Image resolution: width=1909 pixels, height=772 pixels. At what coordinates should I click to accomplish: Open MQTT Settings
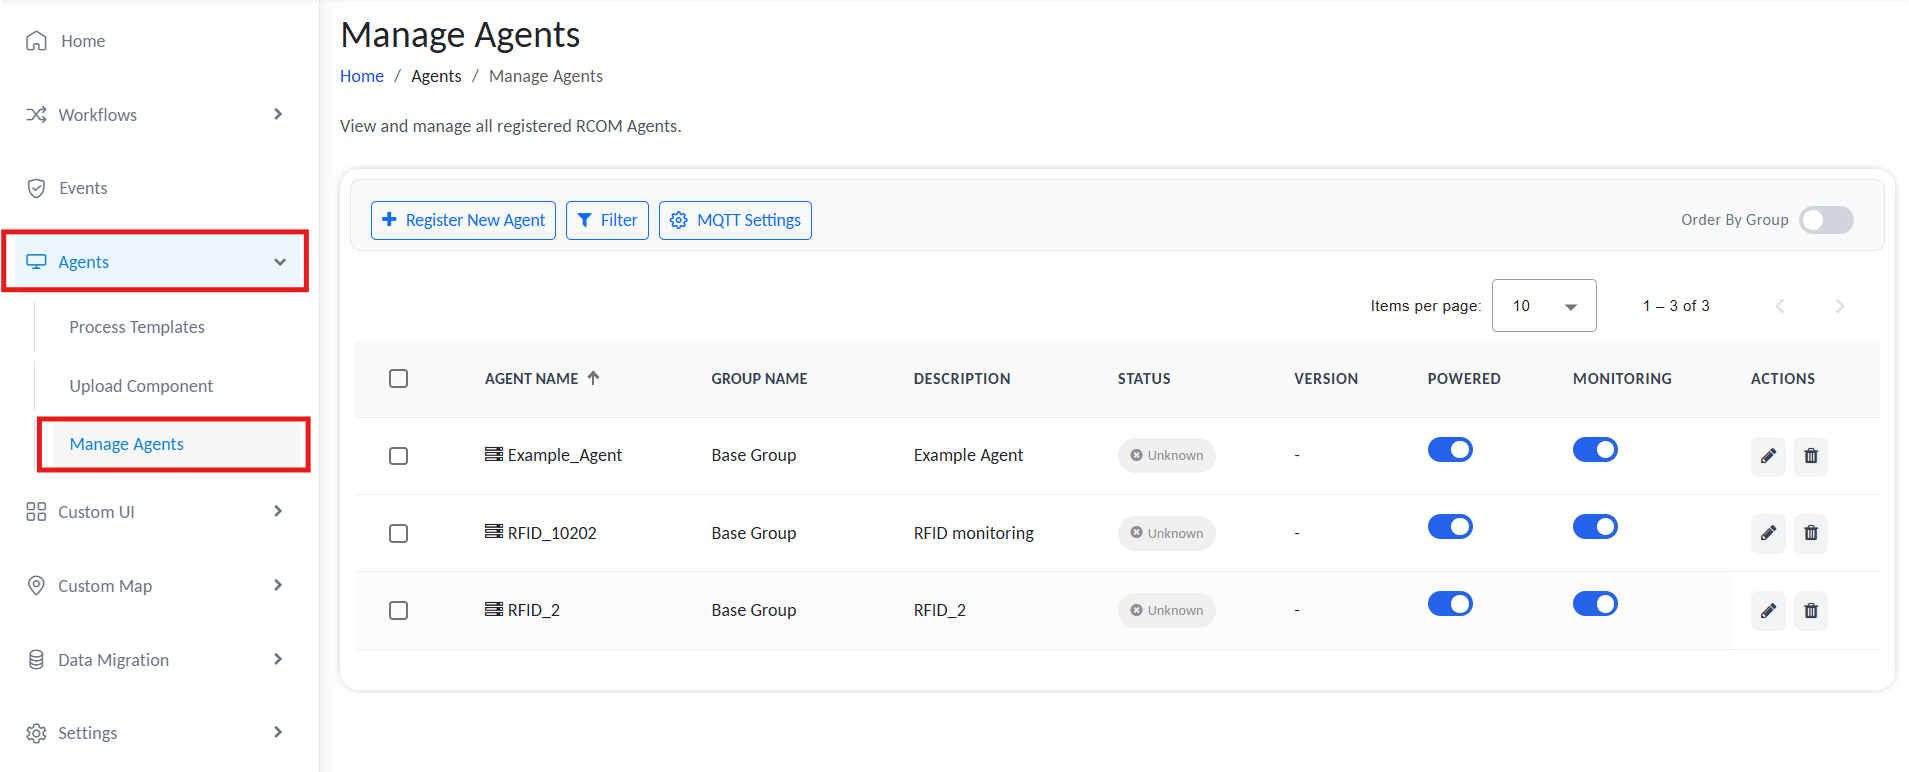click(x=735, y=220)
